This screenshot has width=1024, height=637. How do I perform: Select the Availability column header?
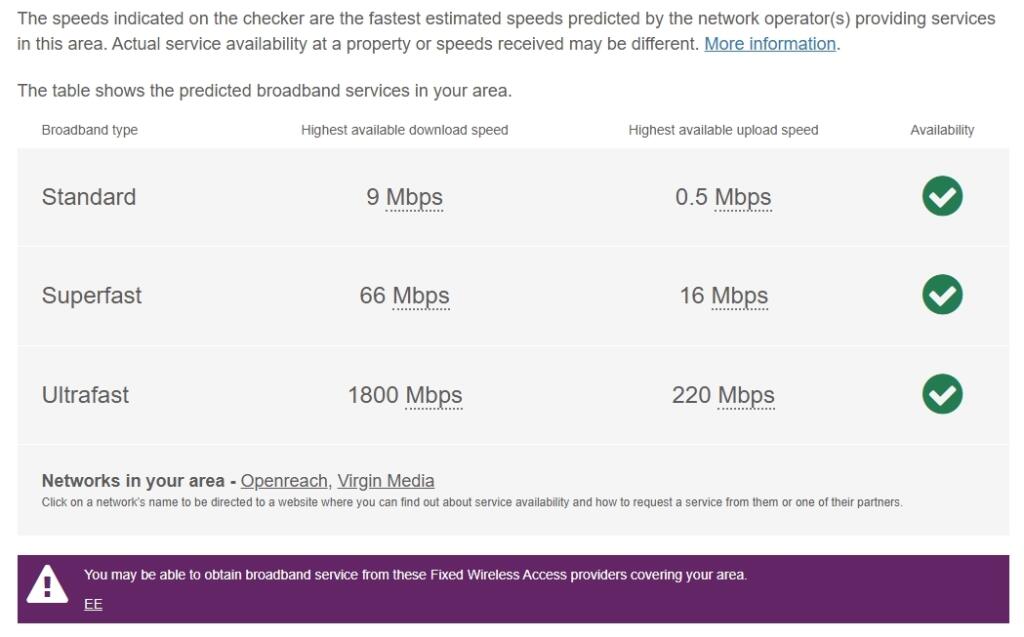click(939, 129)
